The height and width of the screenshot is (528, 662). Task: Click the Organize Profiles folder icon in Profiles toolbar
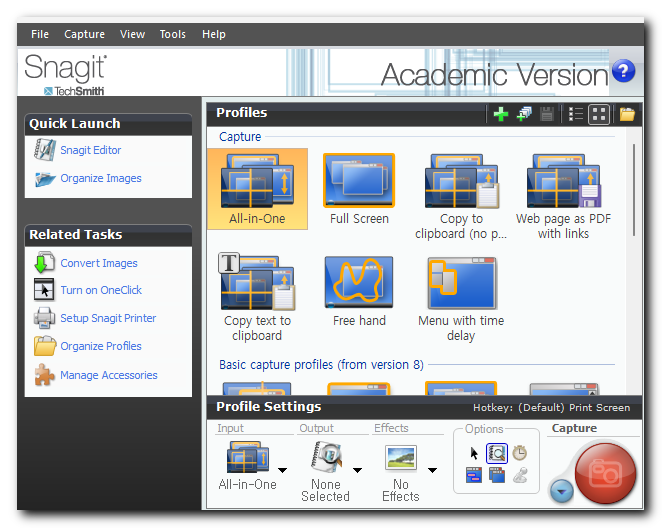coord(627,114)
